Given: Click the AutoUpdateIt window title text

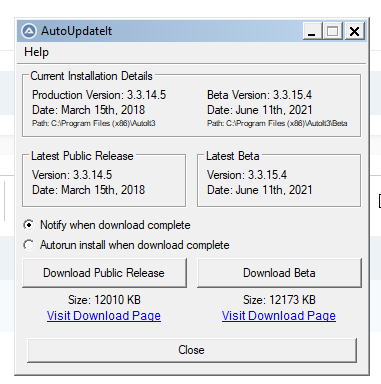Looking at the screenshot, I should (77, 31).
